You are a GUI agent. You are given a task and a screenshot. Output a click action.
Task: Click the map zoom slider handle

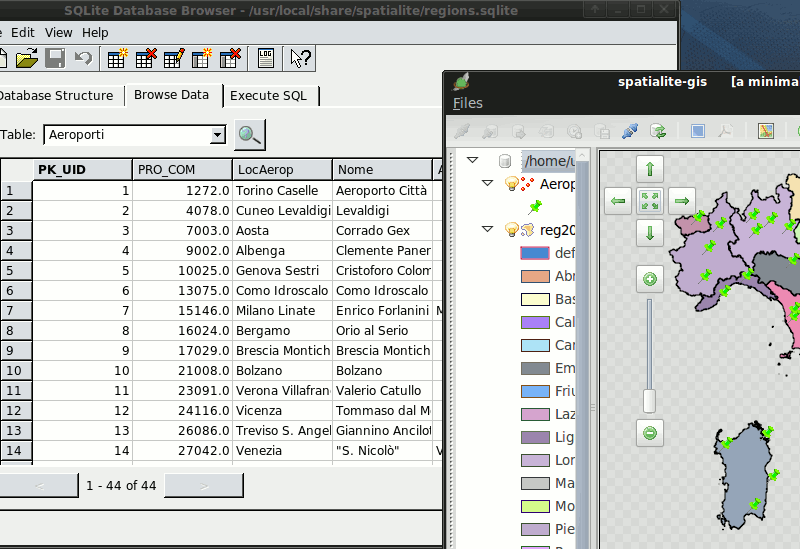649,401
